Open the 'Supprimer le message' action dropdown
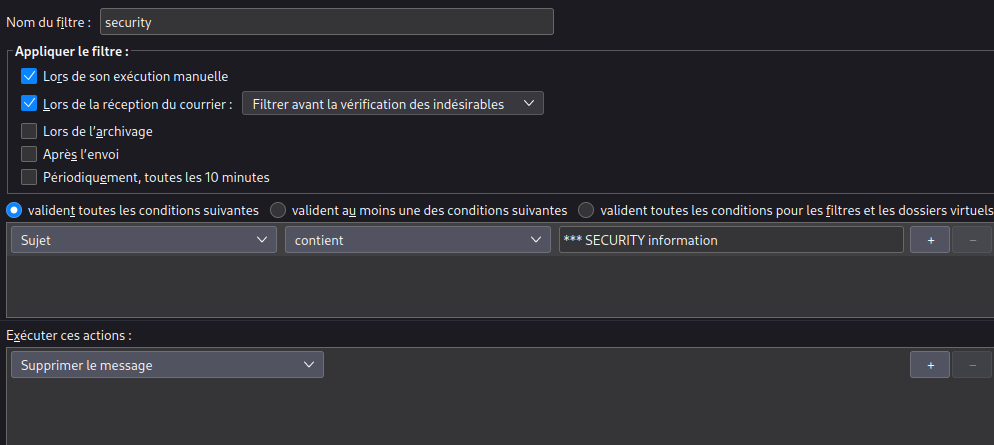Image resolution: width=994 pixels, height=445 pixels. [167, 365]
